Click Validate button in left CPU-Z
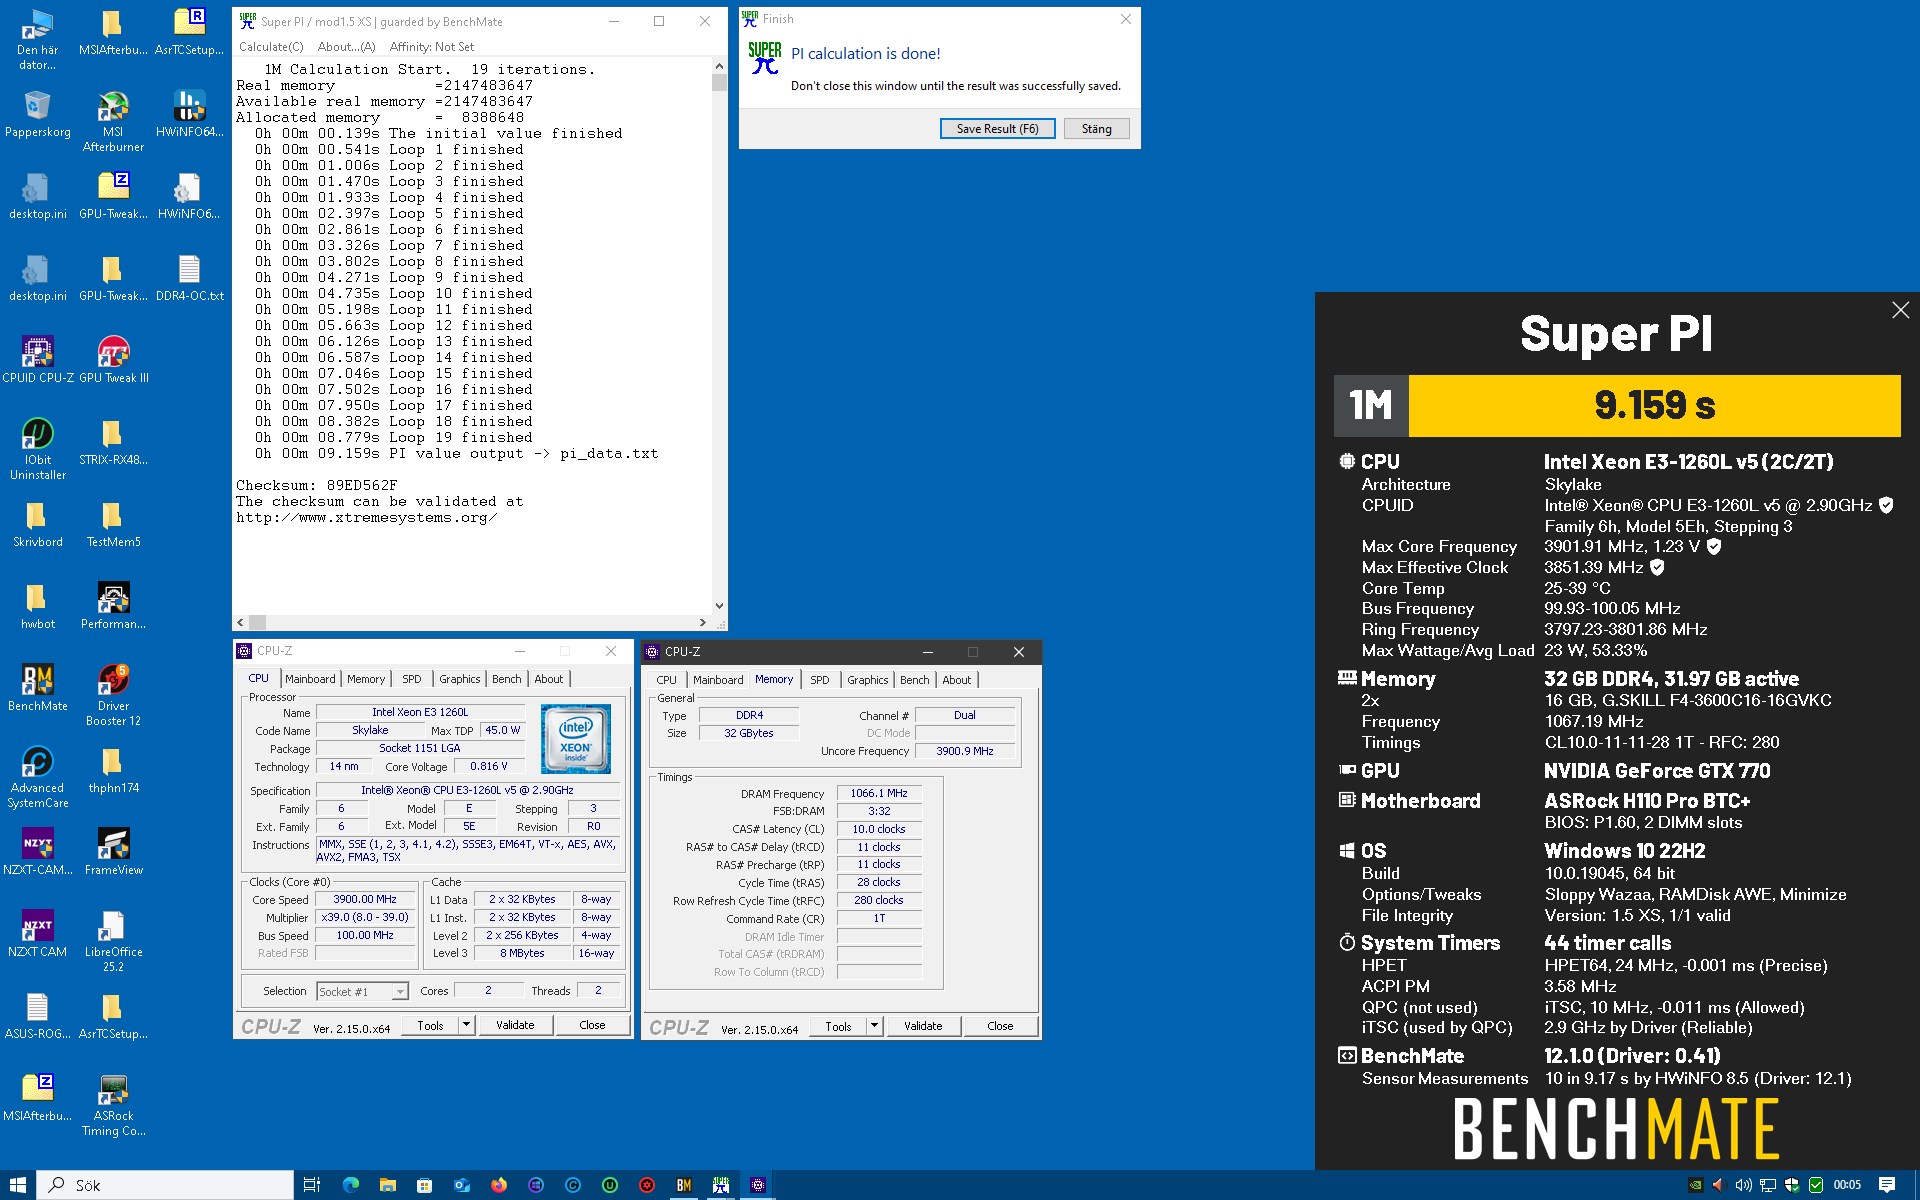Image resolution: width=1920 pixels, height=1200 pixels. [x=515, y=1025]
